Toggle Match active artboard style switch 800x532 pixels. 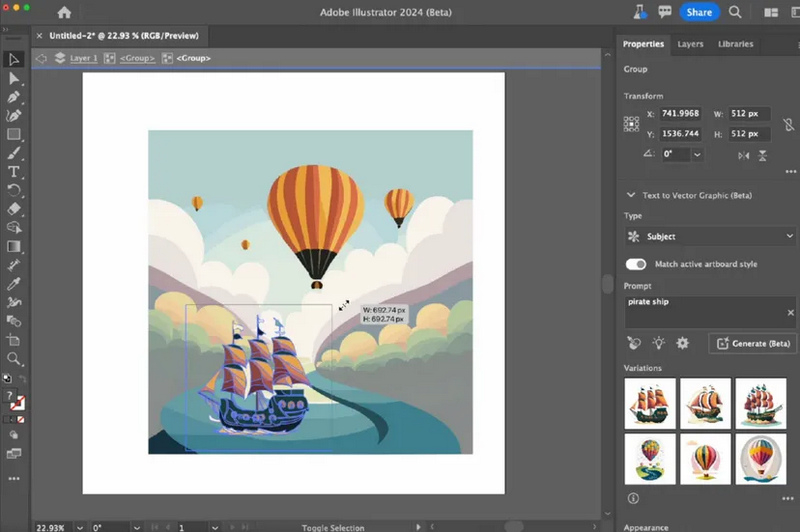[635, 264]
